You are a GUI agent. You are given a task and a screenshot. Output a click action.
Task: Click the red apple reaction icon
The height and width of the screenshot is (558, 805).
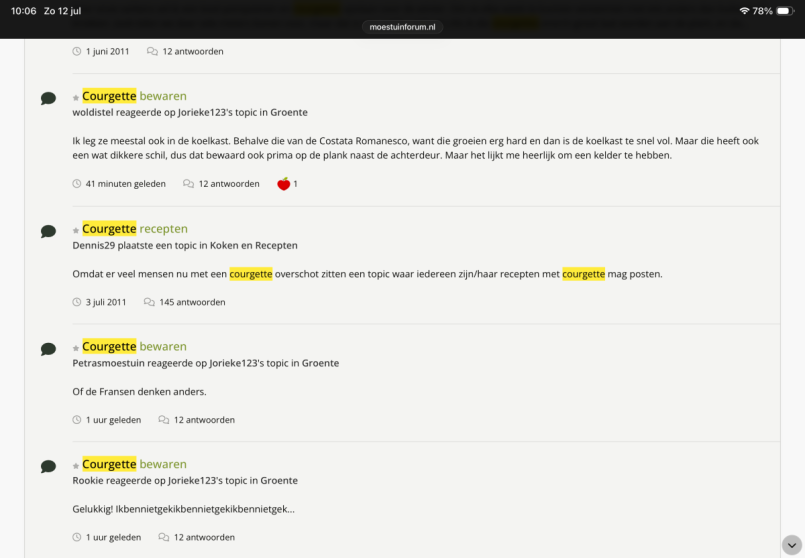coord(283,184)
